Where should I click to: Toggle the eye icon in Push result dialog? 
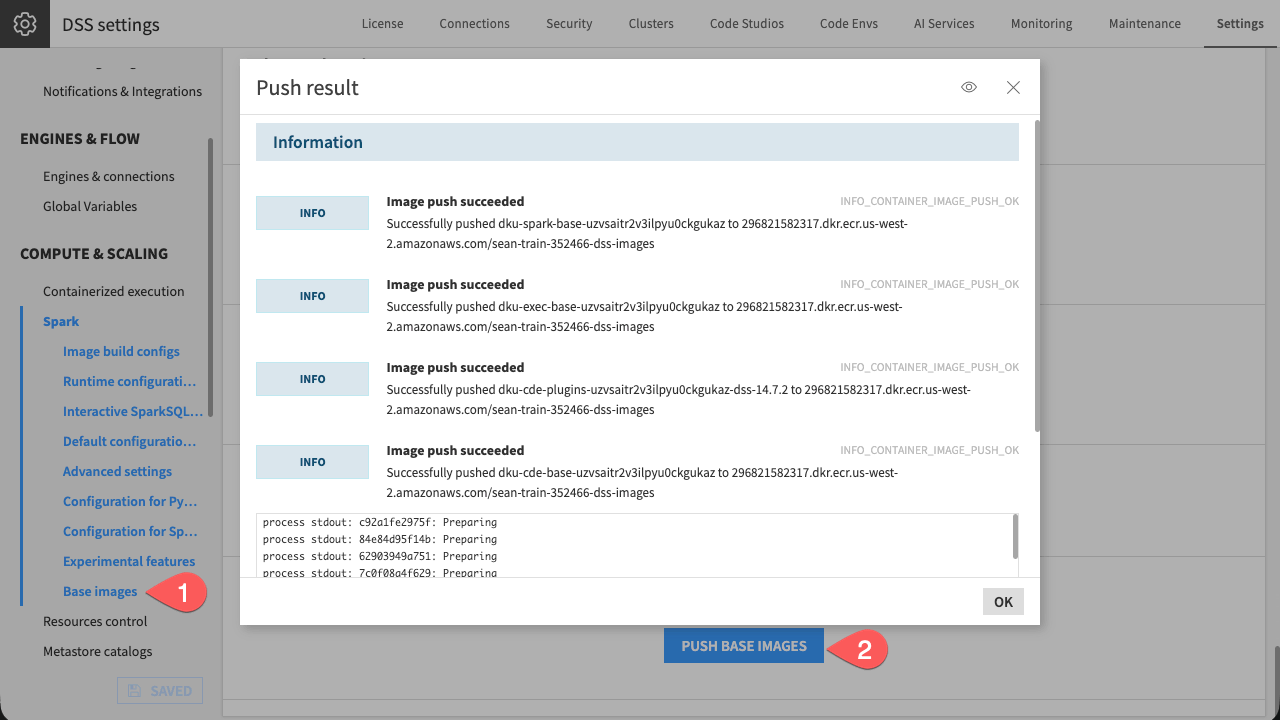pos(969,87)
